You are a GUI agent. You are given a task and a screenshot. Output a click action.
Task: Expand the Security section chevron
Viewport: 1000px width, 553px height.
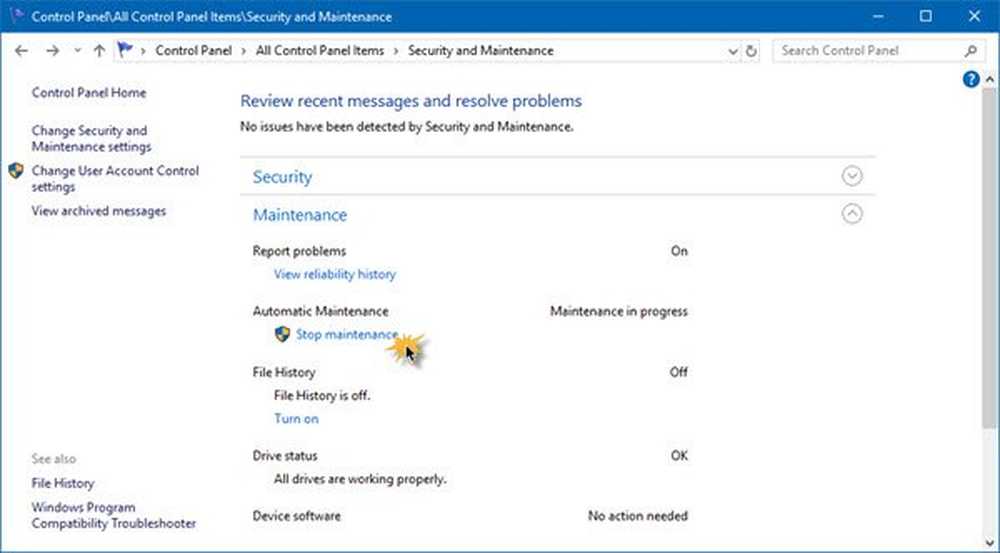point(851,176)
